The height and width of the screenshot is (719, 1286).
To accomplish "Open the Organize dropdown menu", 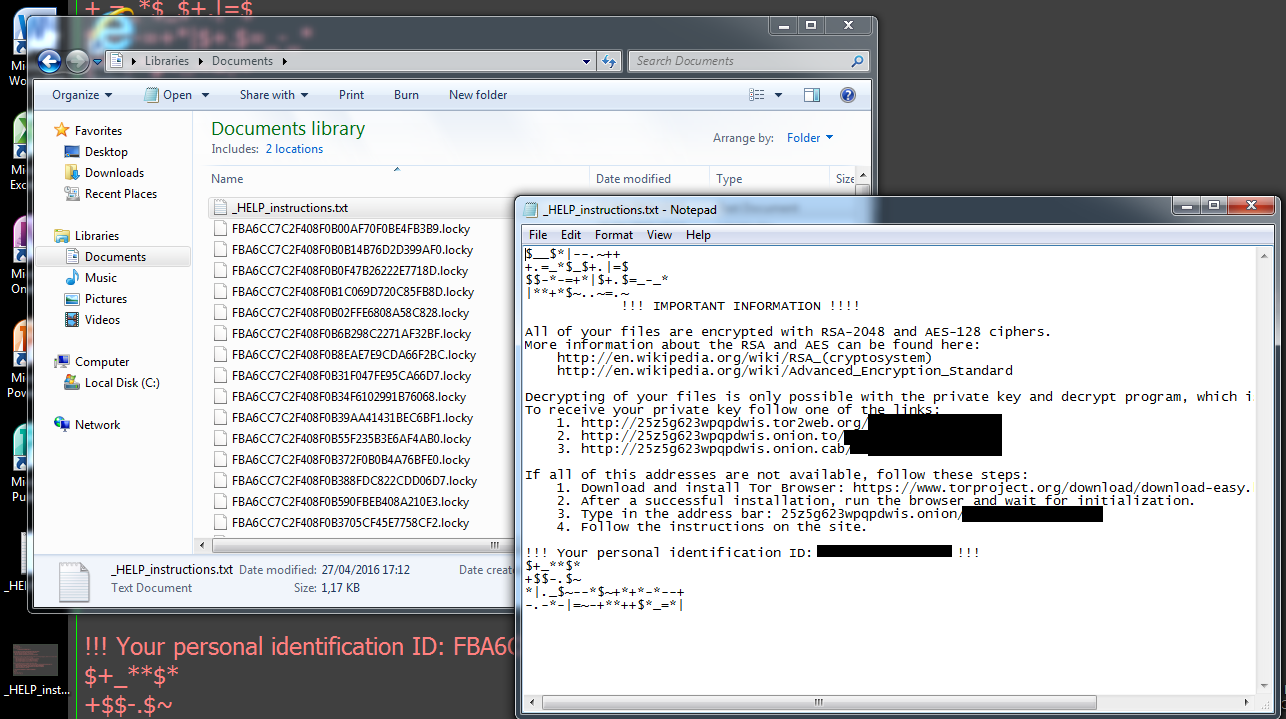I will [82, 95].
